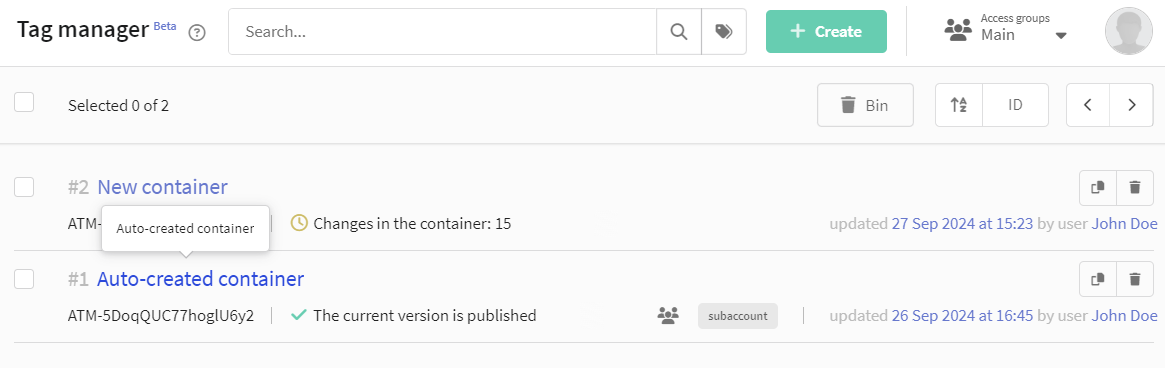This screenshot has width=1165, height=368.
Task: Go to next page with right chevron
Action: [x=1132, y=105]
